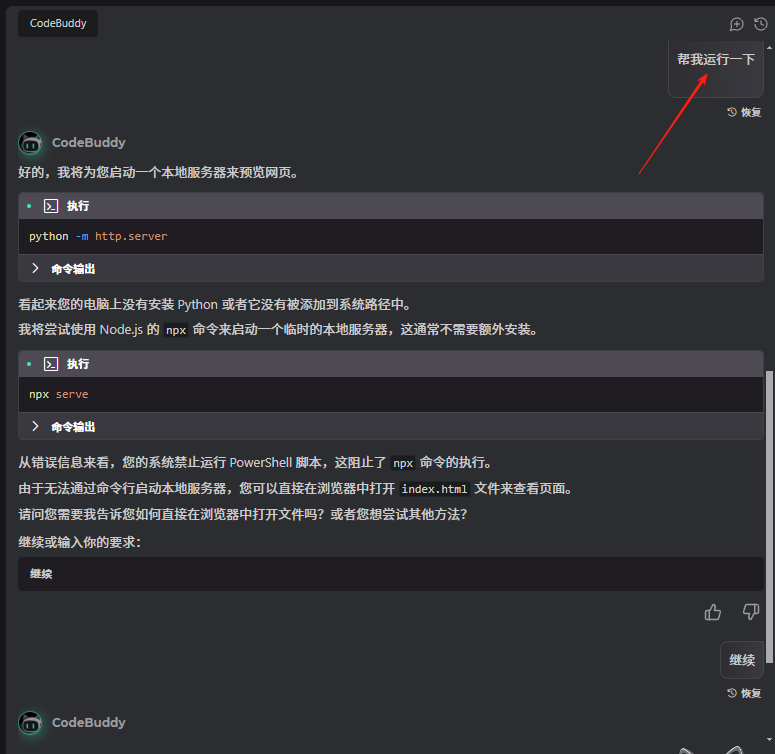Expand 命令输出 under npx serve
This screenshot has width=775, height=754.
pyautogui.click(x=63, y=427)
